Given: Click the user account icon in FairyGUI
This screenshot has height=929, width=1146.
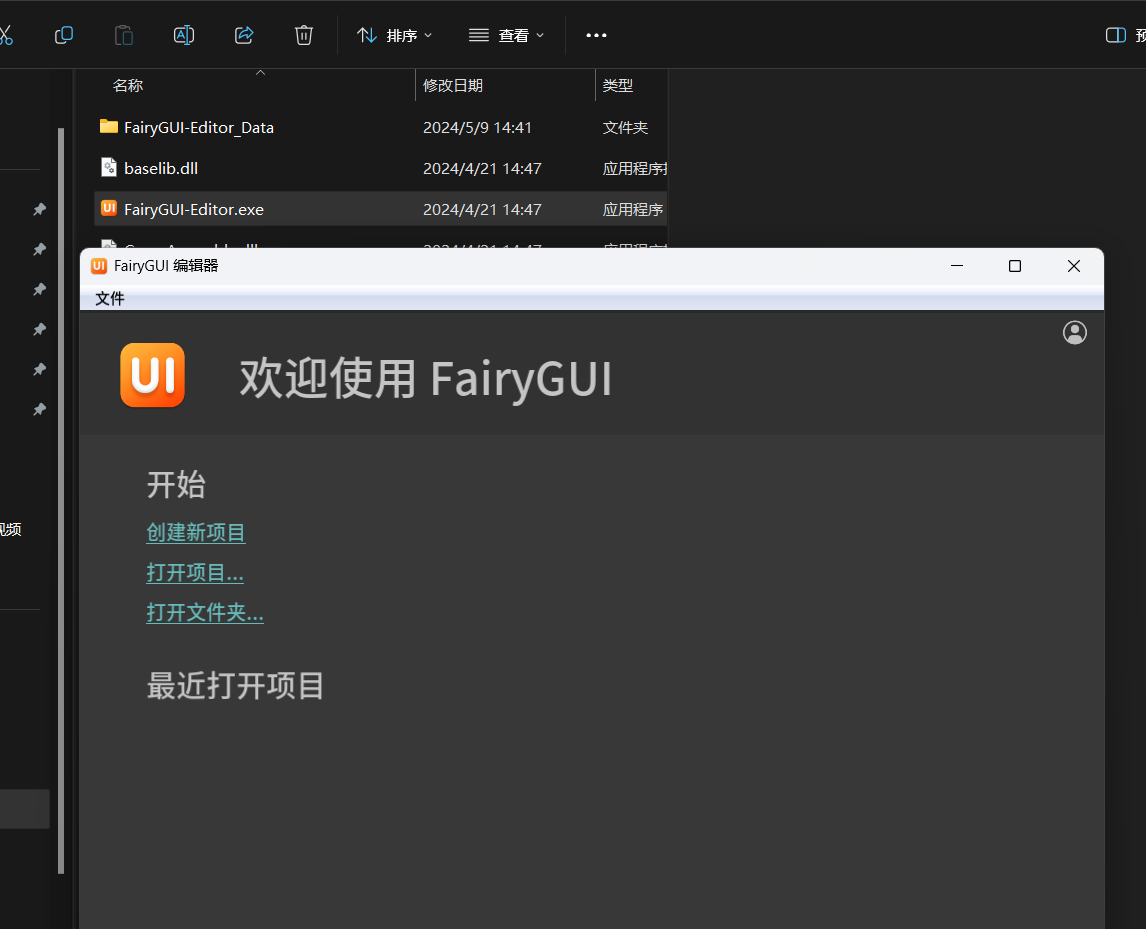Looking at the screenshot, I should [x=1074, y=332].
